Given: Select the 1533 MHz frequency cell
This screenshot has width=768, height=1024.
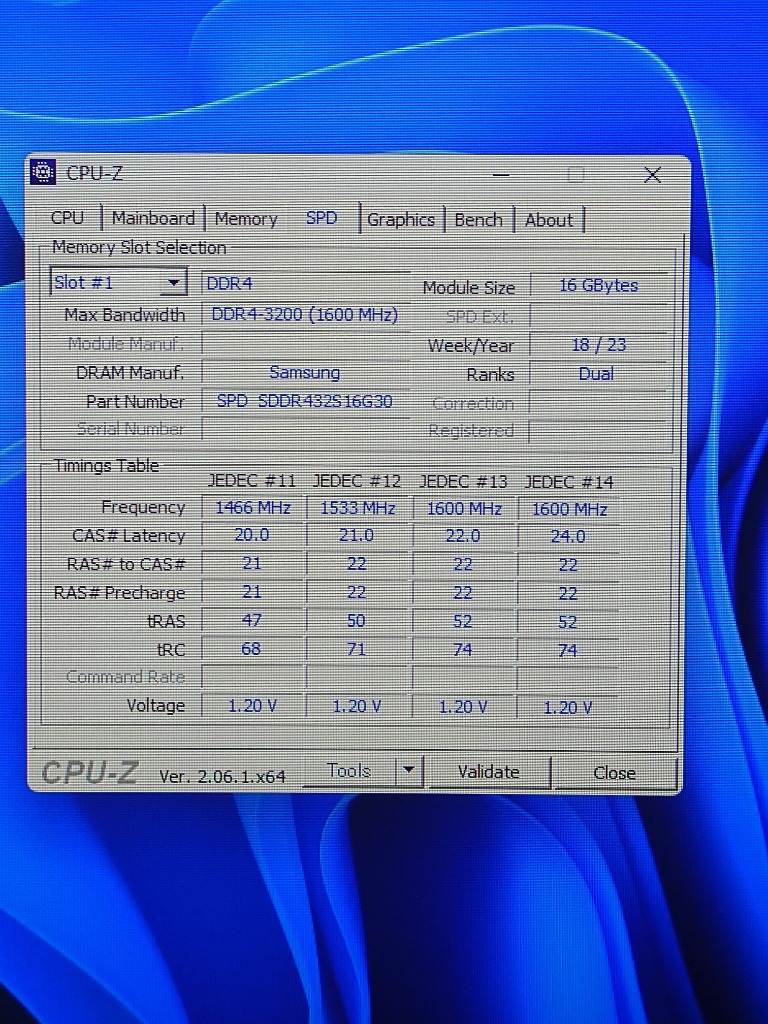Looking at the screenshot, I should click(x=358, y=508).
